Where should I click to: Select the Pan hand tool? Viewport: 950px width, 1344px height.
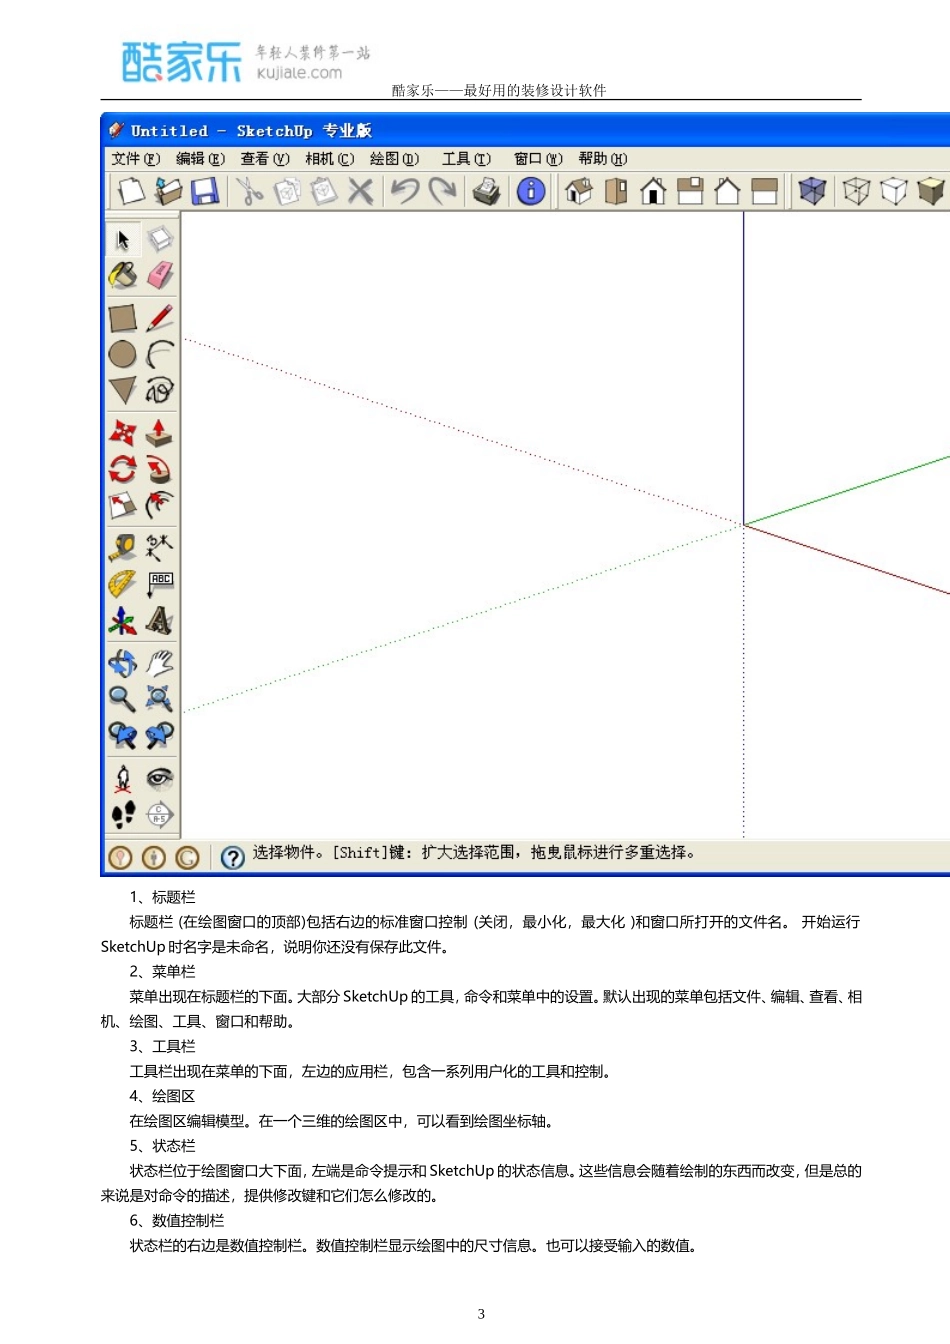coord(160,663)
